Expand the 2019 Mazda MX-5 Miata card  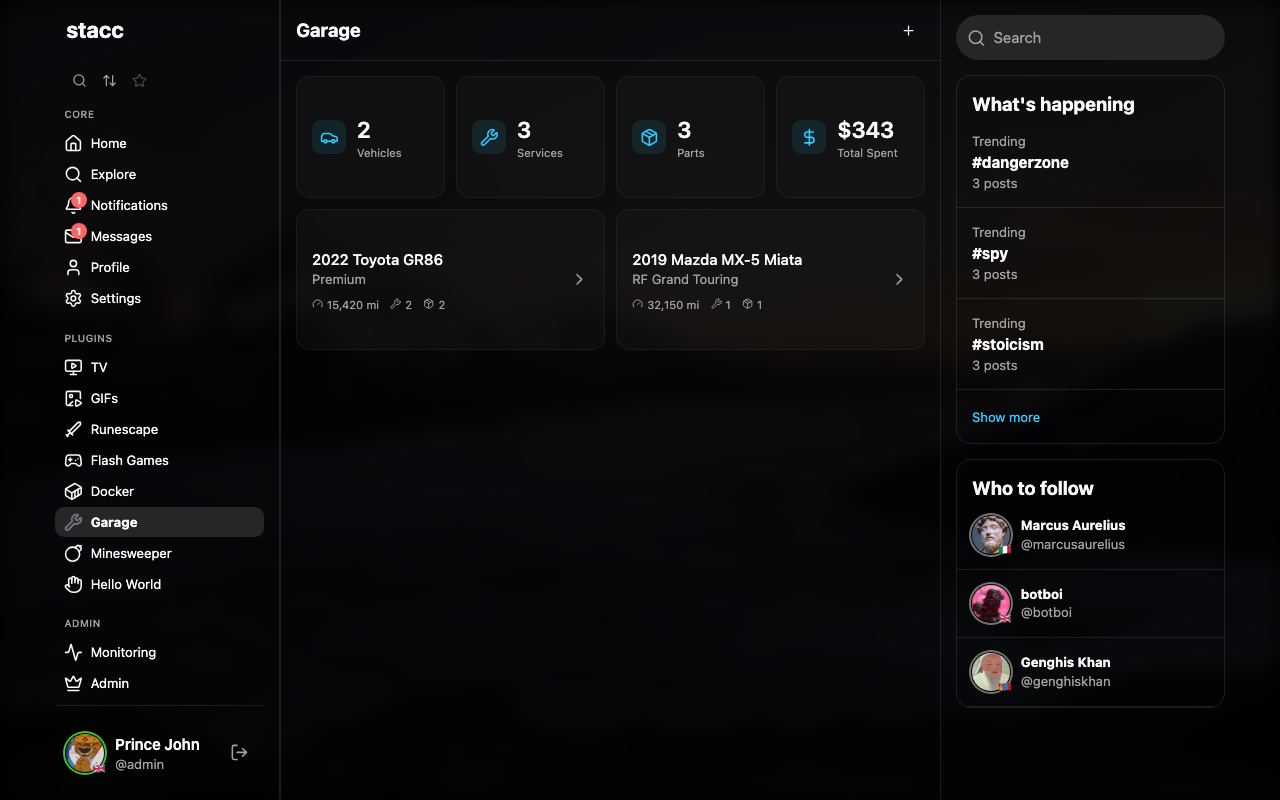[x=899, y=280]
